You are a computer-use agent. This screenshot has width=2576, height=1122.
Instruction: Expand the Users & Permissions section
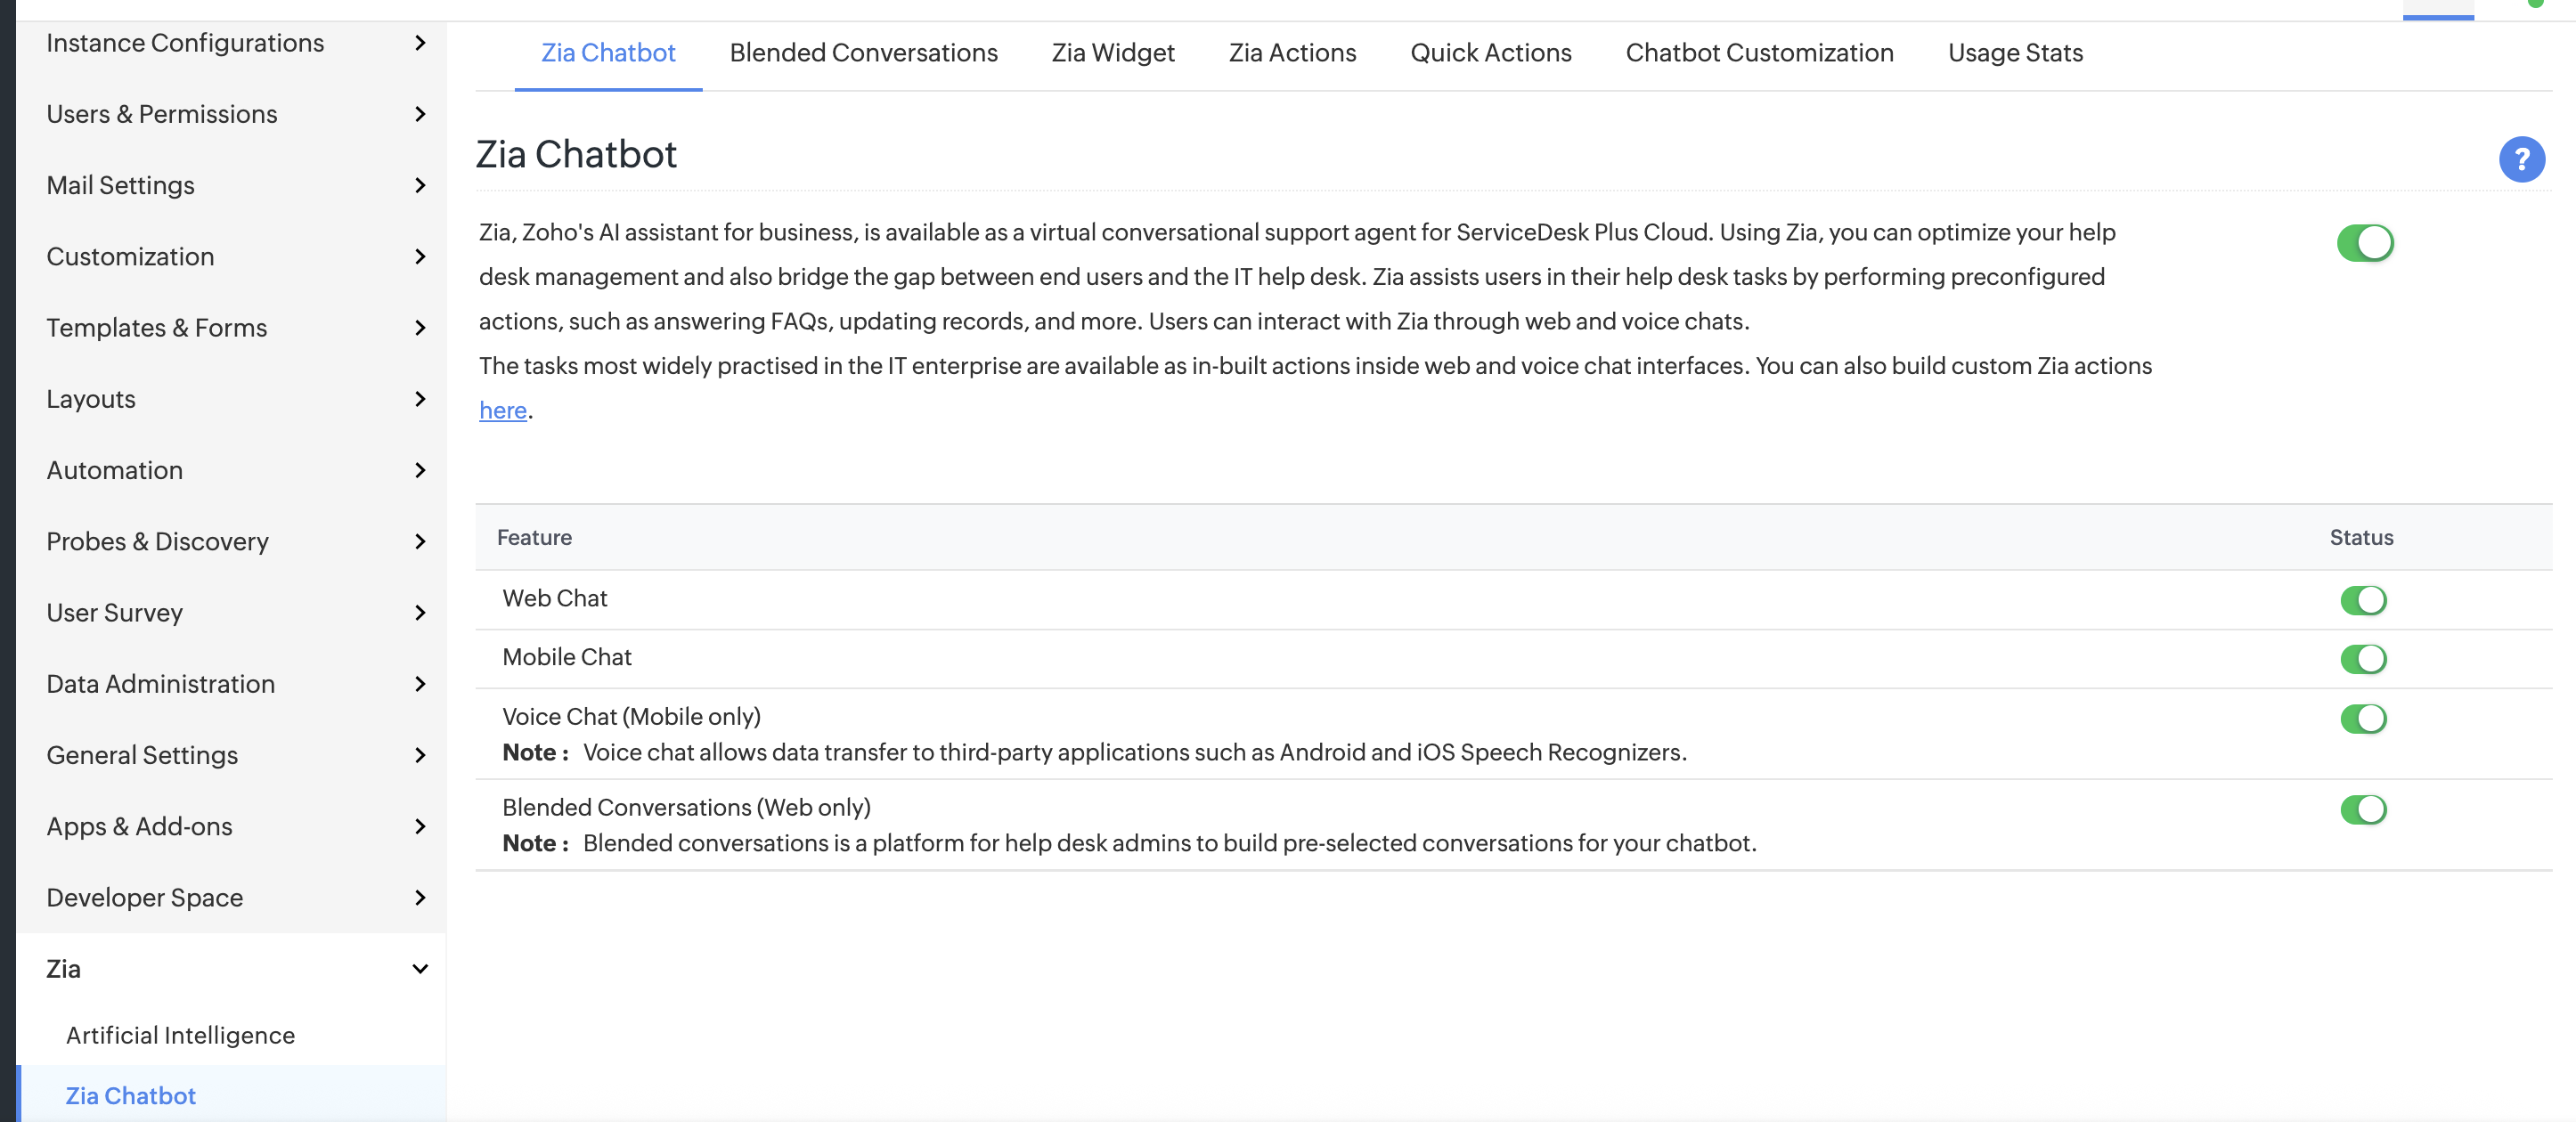tap(420, 114)
